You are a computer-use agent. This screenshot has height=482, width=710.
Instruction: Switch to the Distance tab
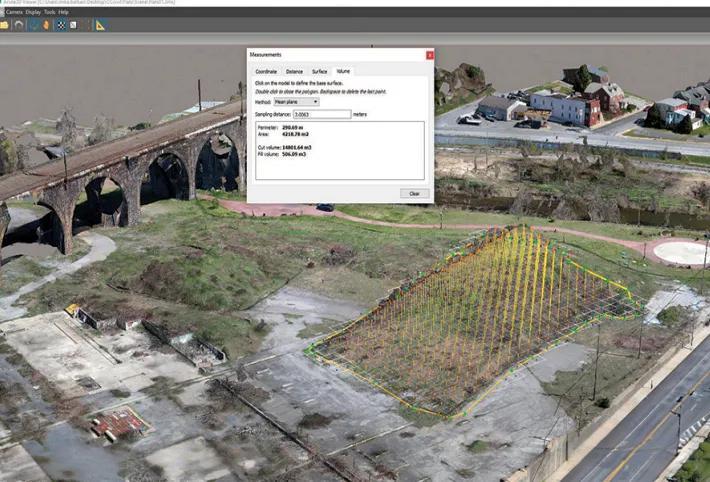coord(294,72)
